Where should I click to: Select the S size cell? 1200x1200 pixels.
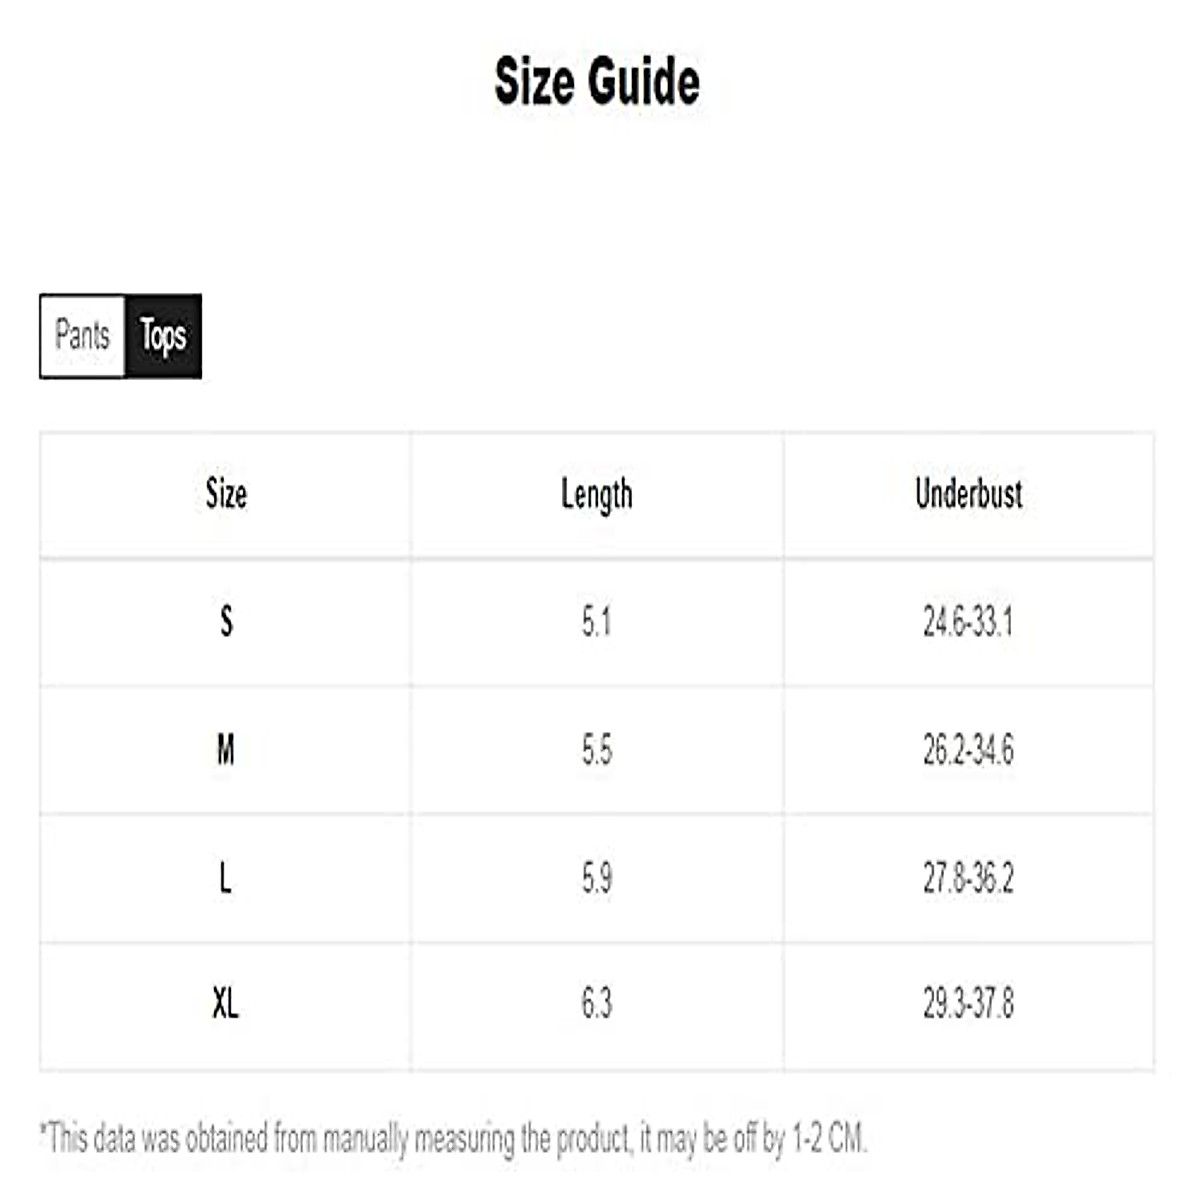226,622
